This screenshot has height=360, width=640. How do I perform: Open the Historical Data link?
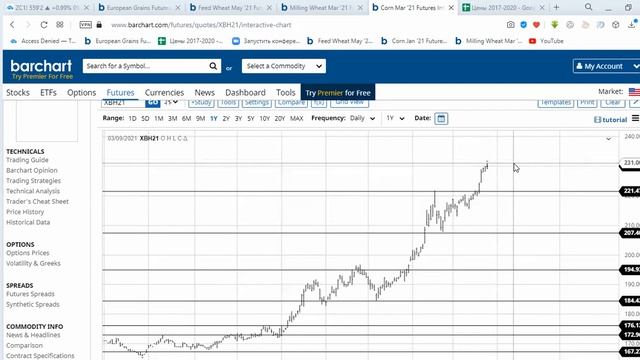(28, 222)
